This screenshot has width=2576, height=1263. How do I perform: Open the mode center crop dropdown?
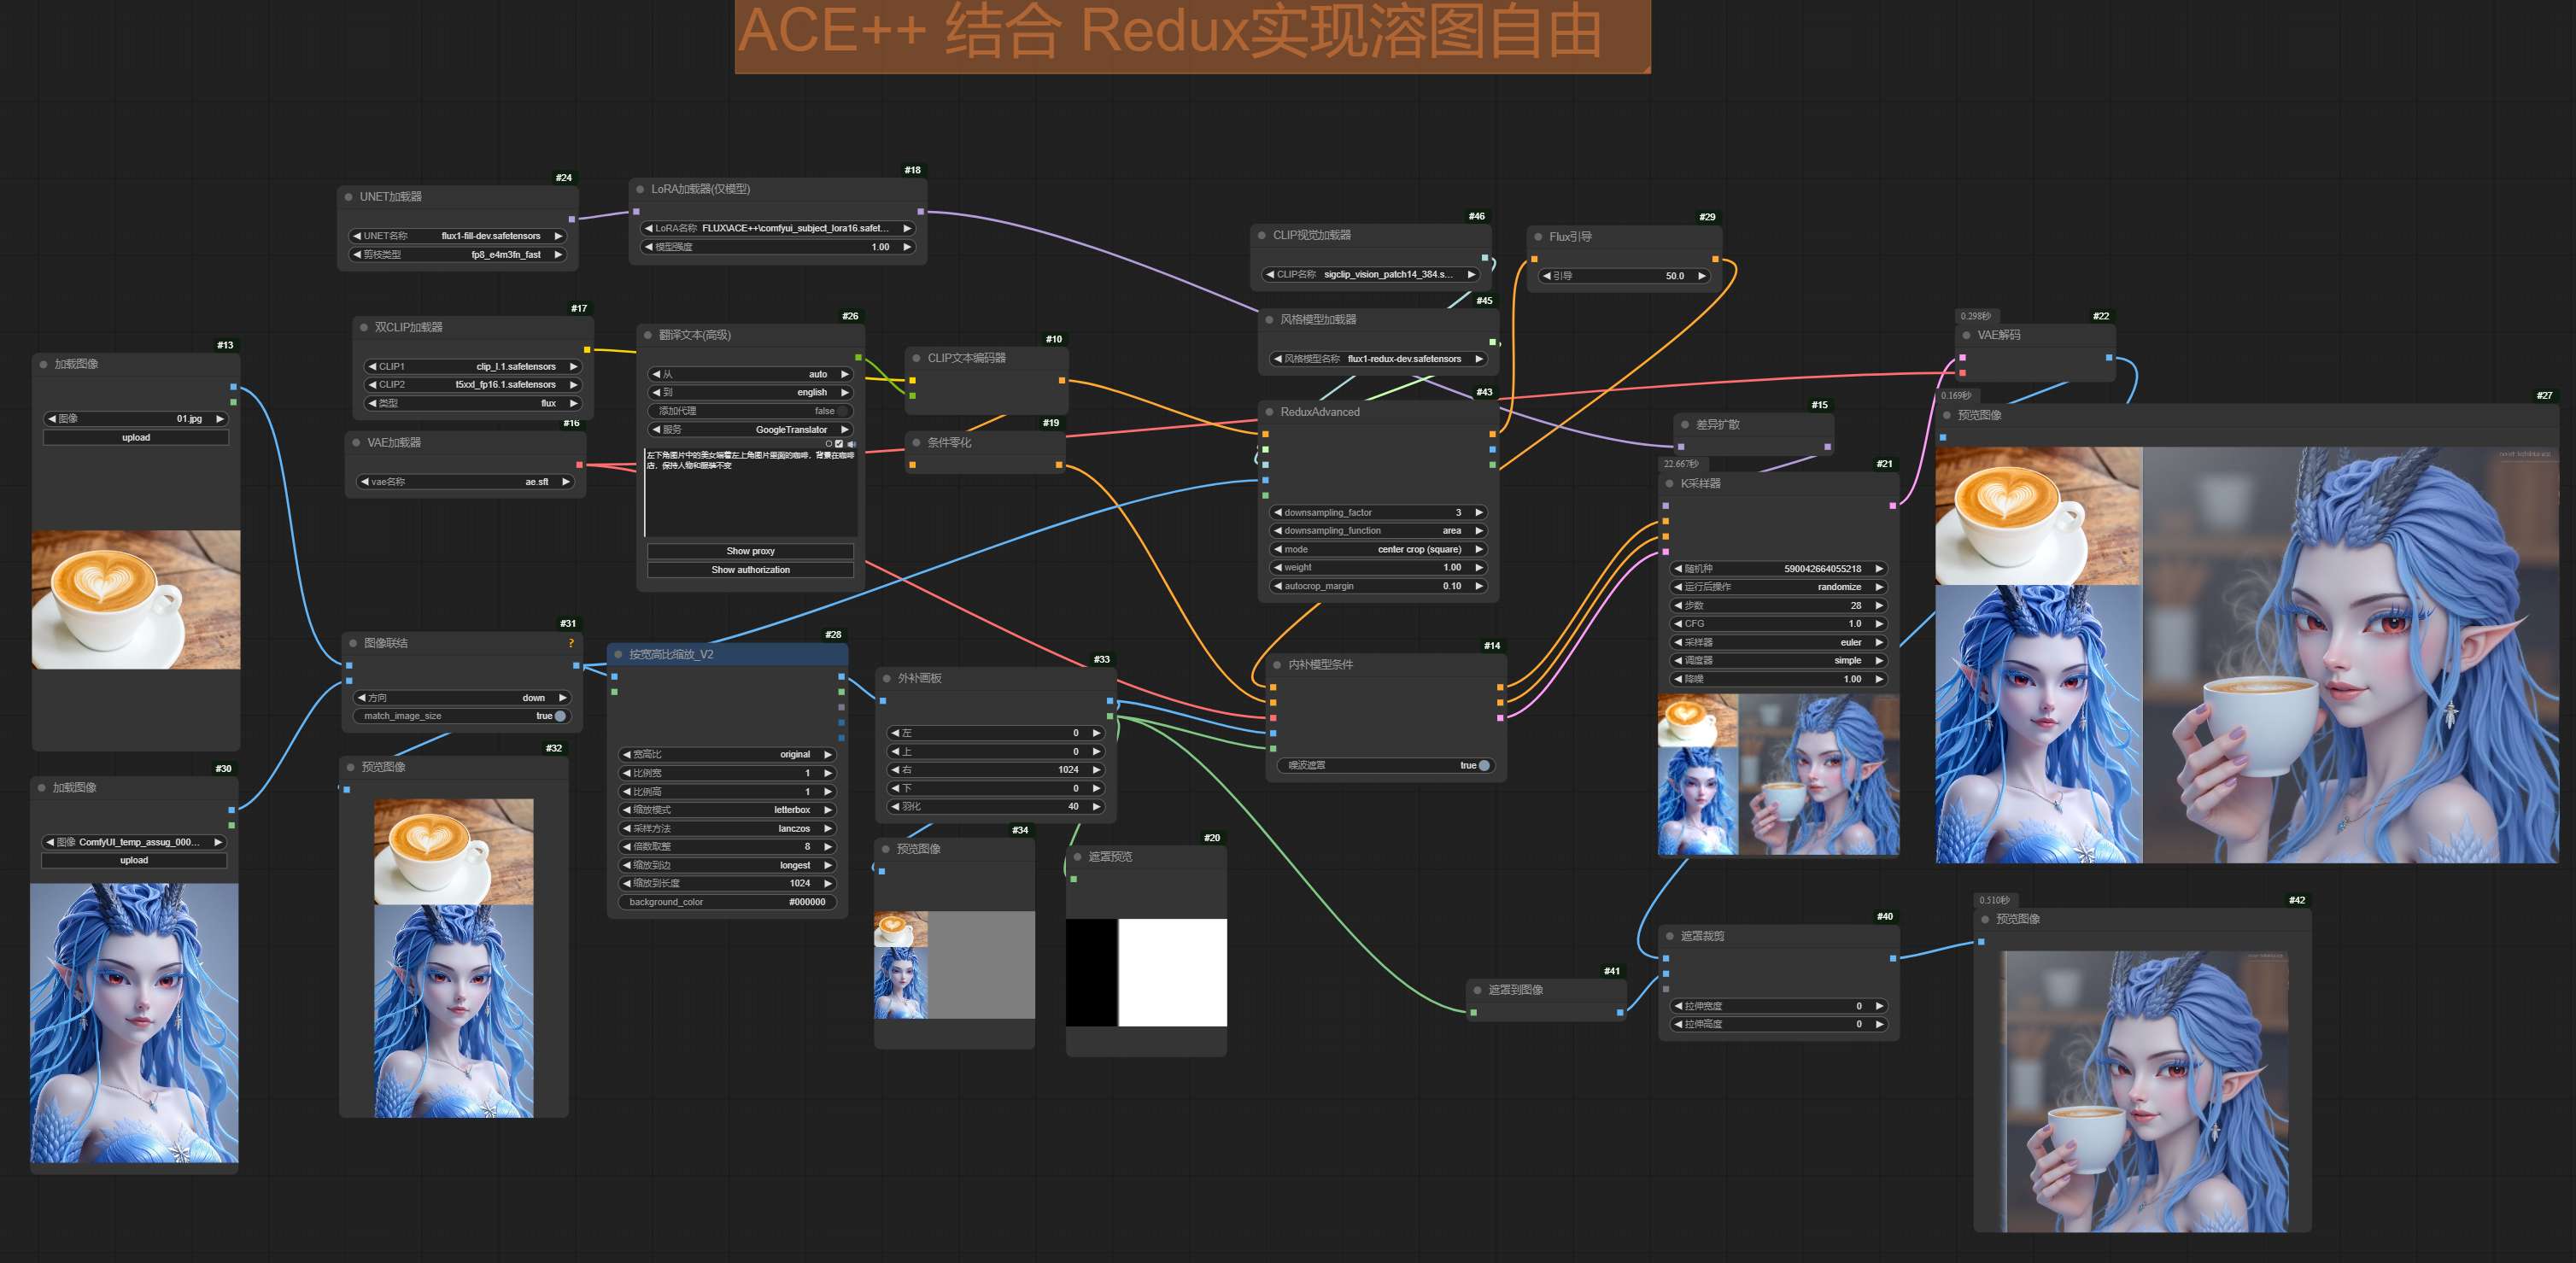tap(1380, 549)
